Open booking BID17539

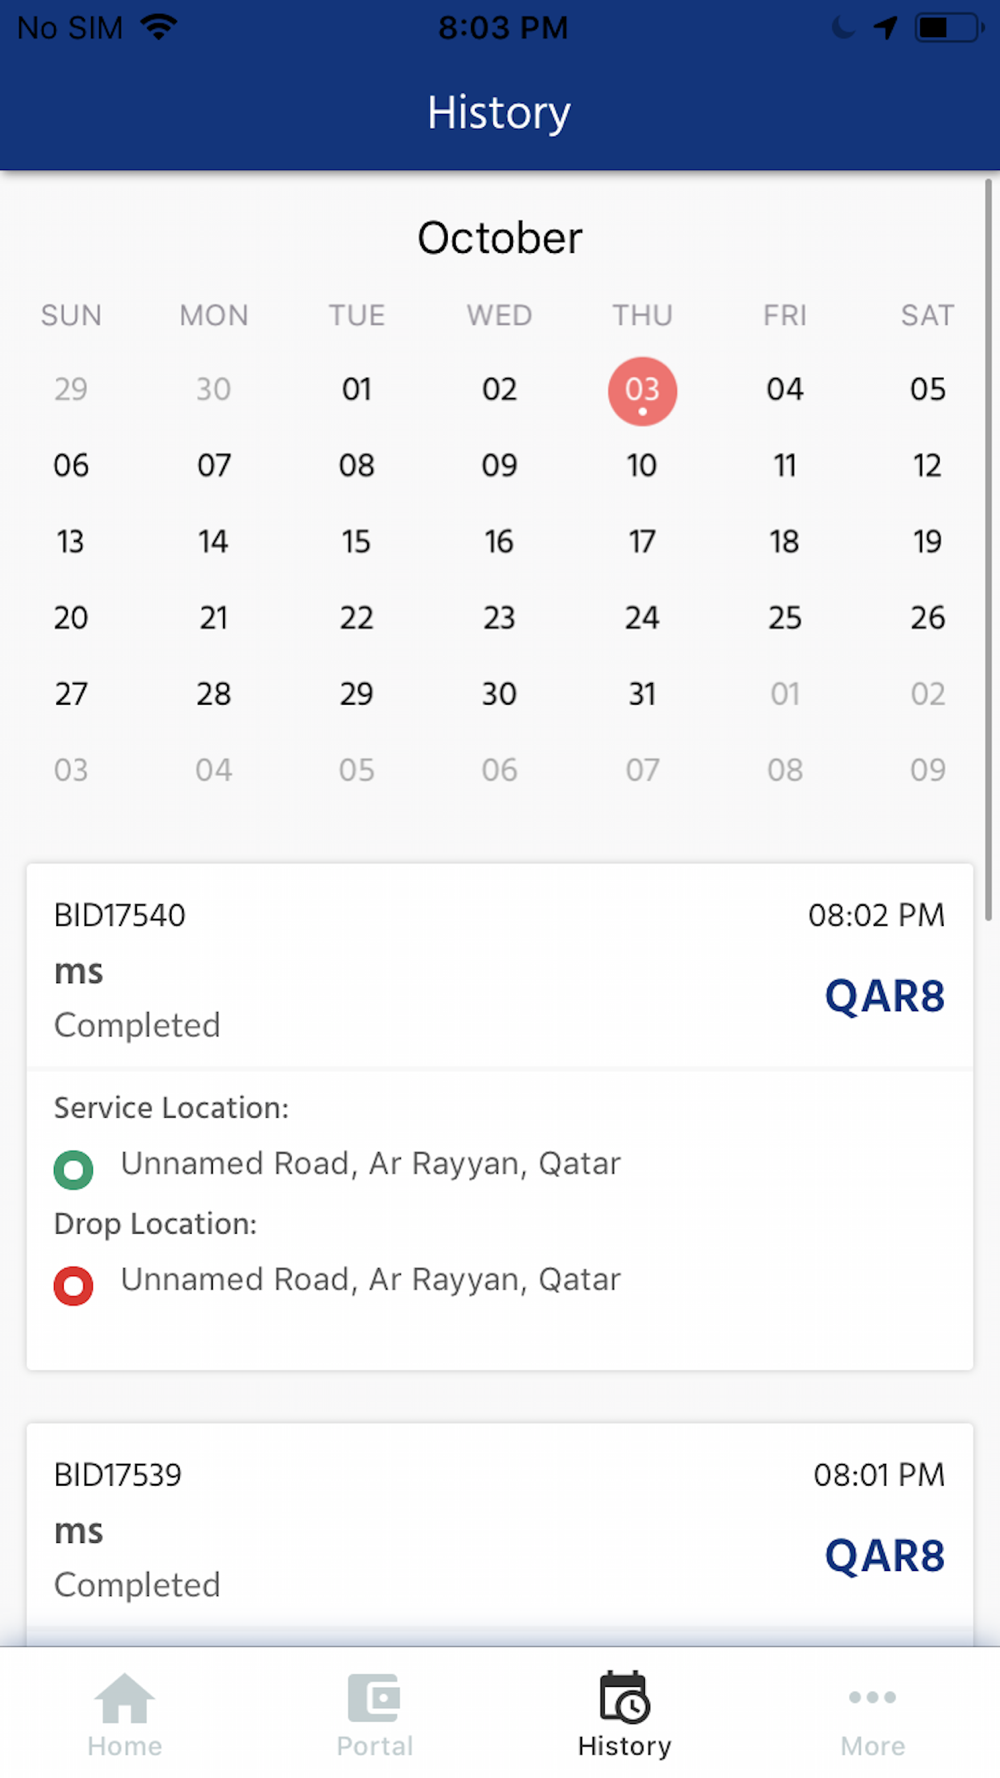point(118,1475)
